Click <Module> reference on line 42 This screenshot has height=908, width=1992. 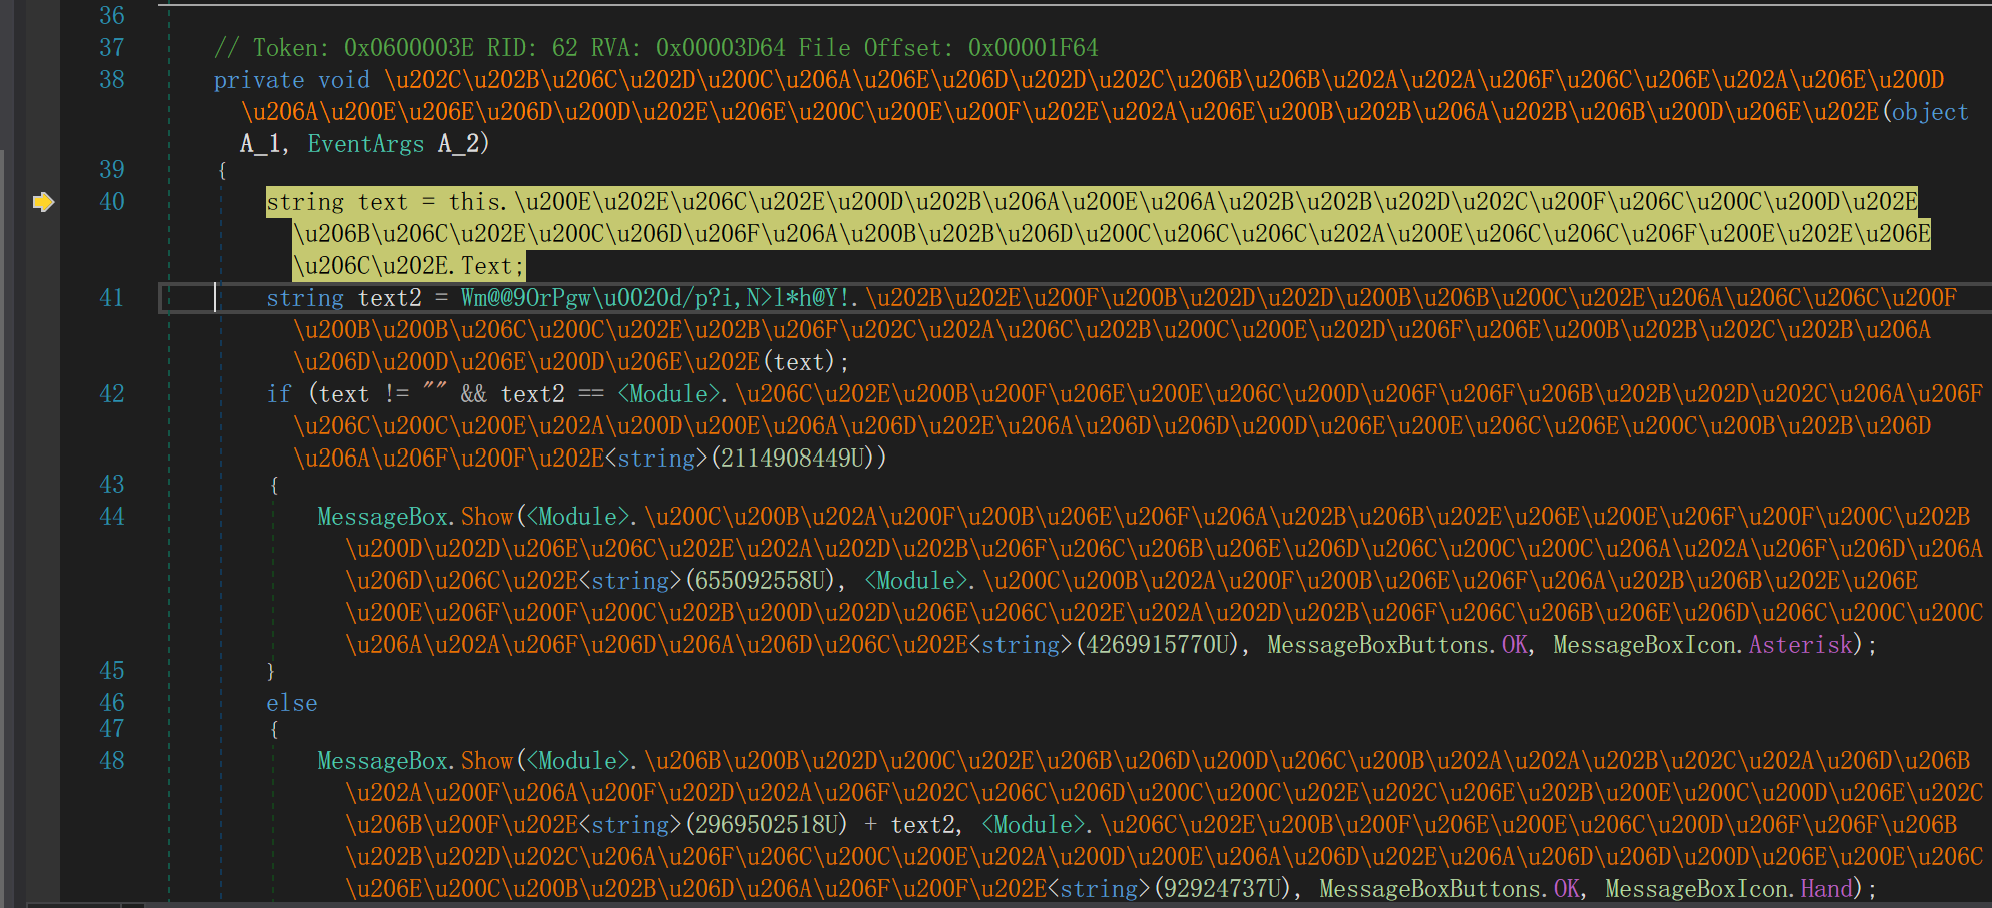tap(669, 394)
